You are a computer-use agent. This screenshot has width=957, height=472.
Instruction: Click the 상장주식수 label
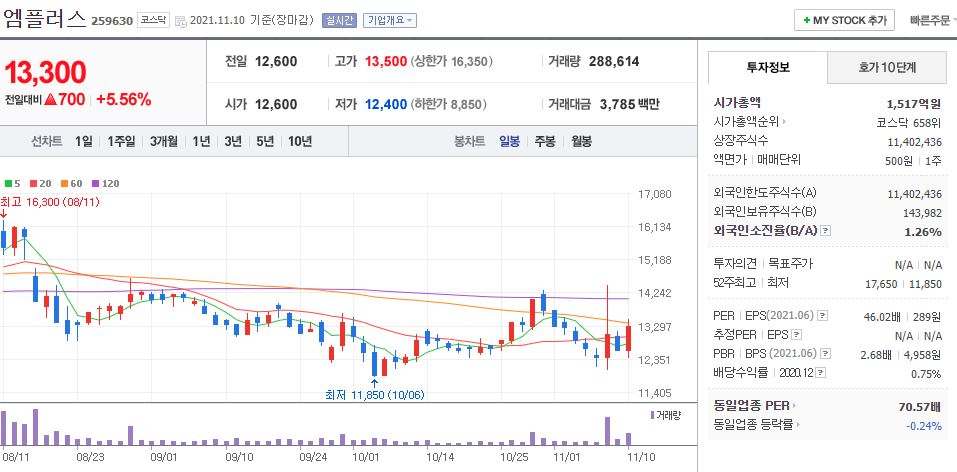(740, 140)
